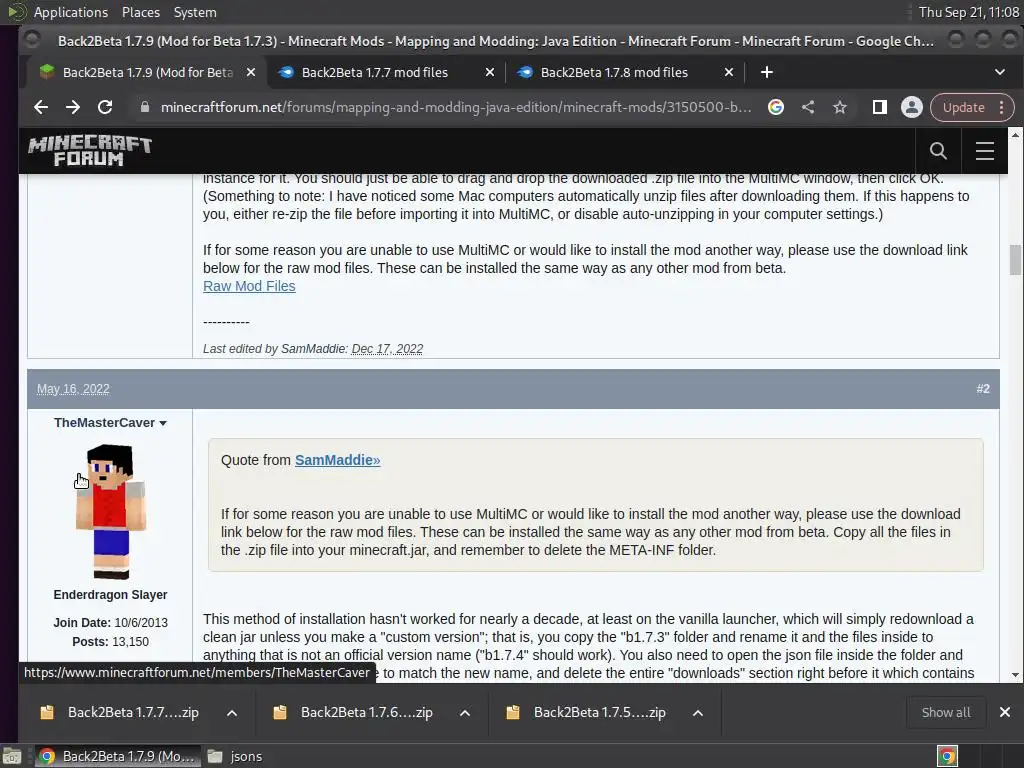Open the forum hamburger menu
Image resolution: width=1024 pixels, height=768 pixels.
click(x=985, y=151)
